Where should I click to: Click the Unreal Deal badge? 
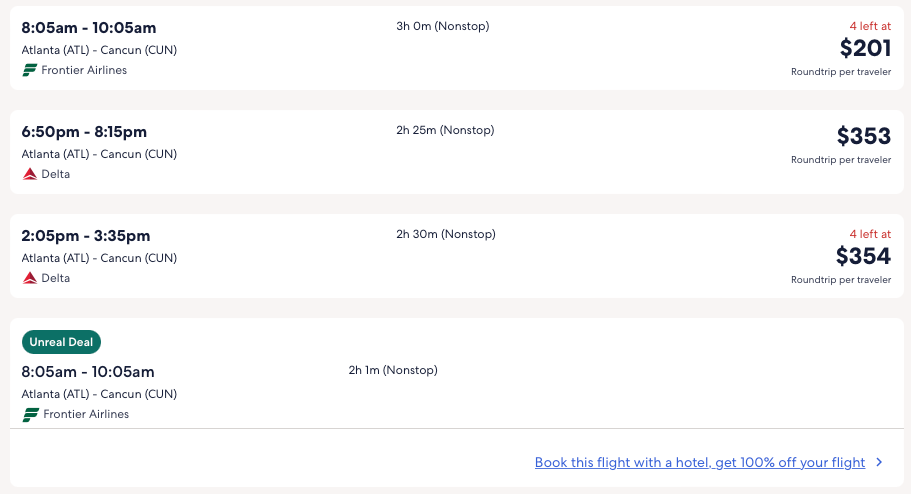61,342
